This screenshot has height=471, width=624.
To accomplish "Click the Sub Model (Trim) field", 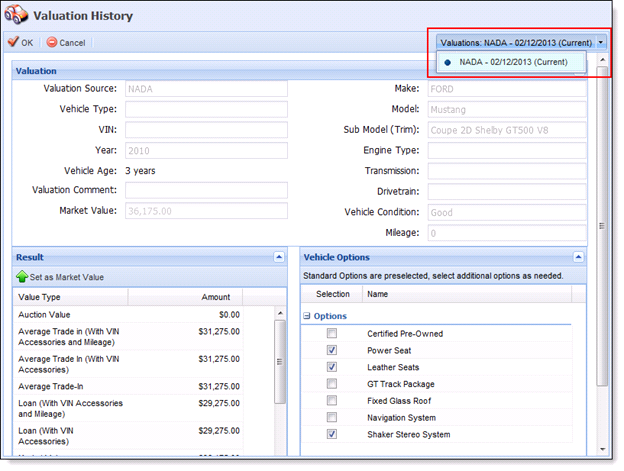I will pos(507,130).
